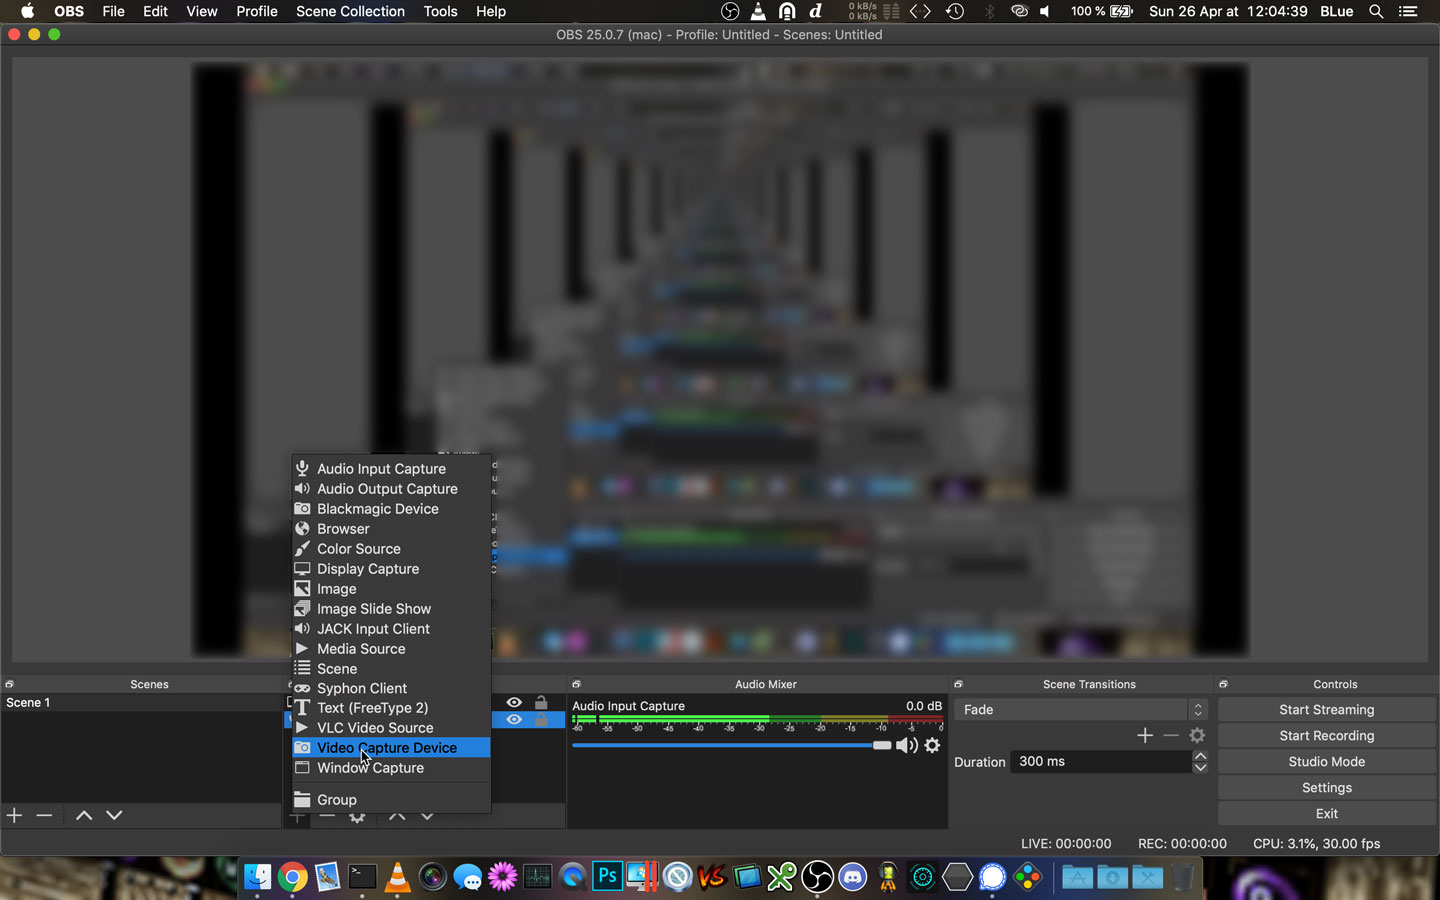Open Finder from the Dock
This screenshot has height=900, width=1440.
tap(257, 877)
